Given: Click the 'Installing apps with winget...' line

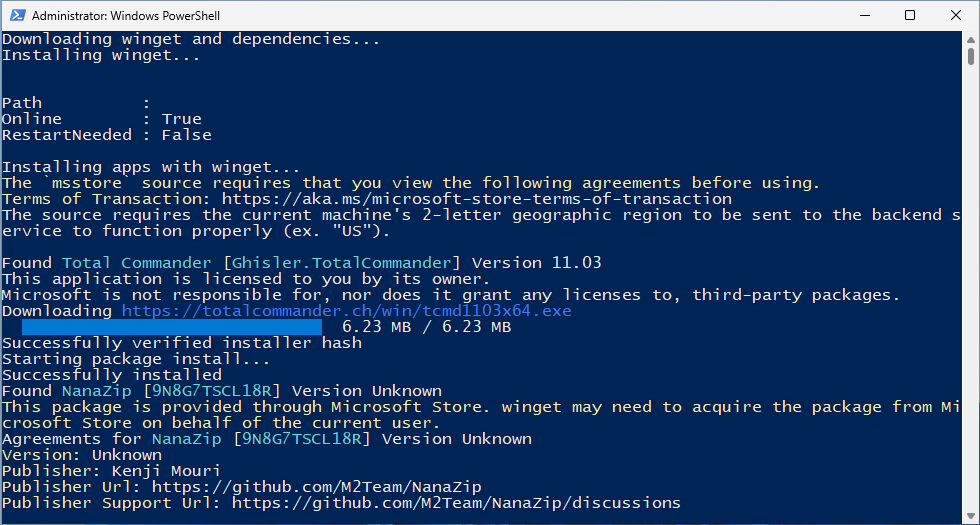Looking at the screenshot, I should click(152, 167).
